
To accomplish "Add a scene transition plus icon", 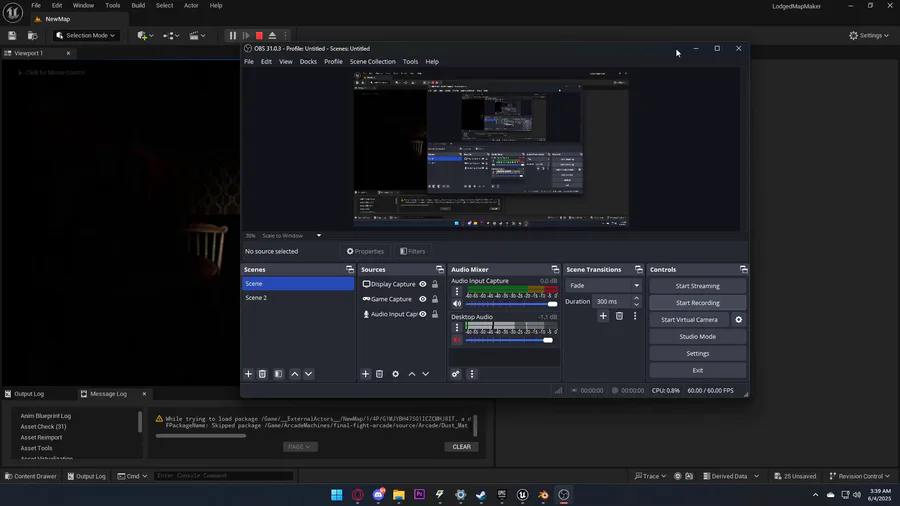I will (603, 316).
